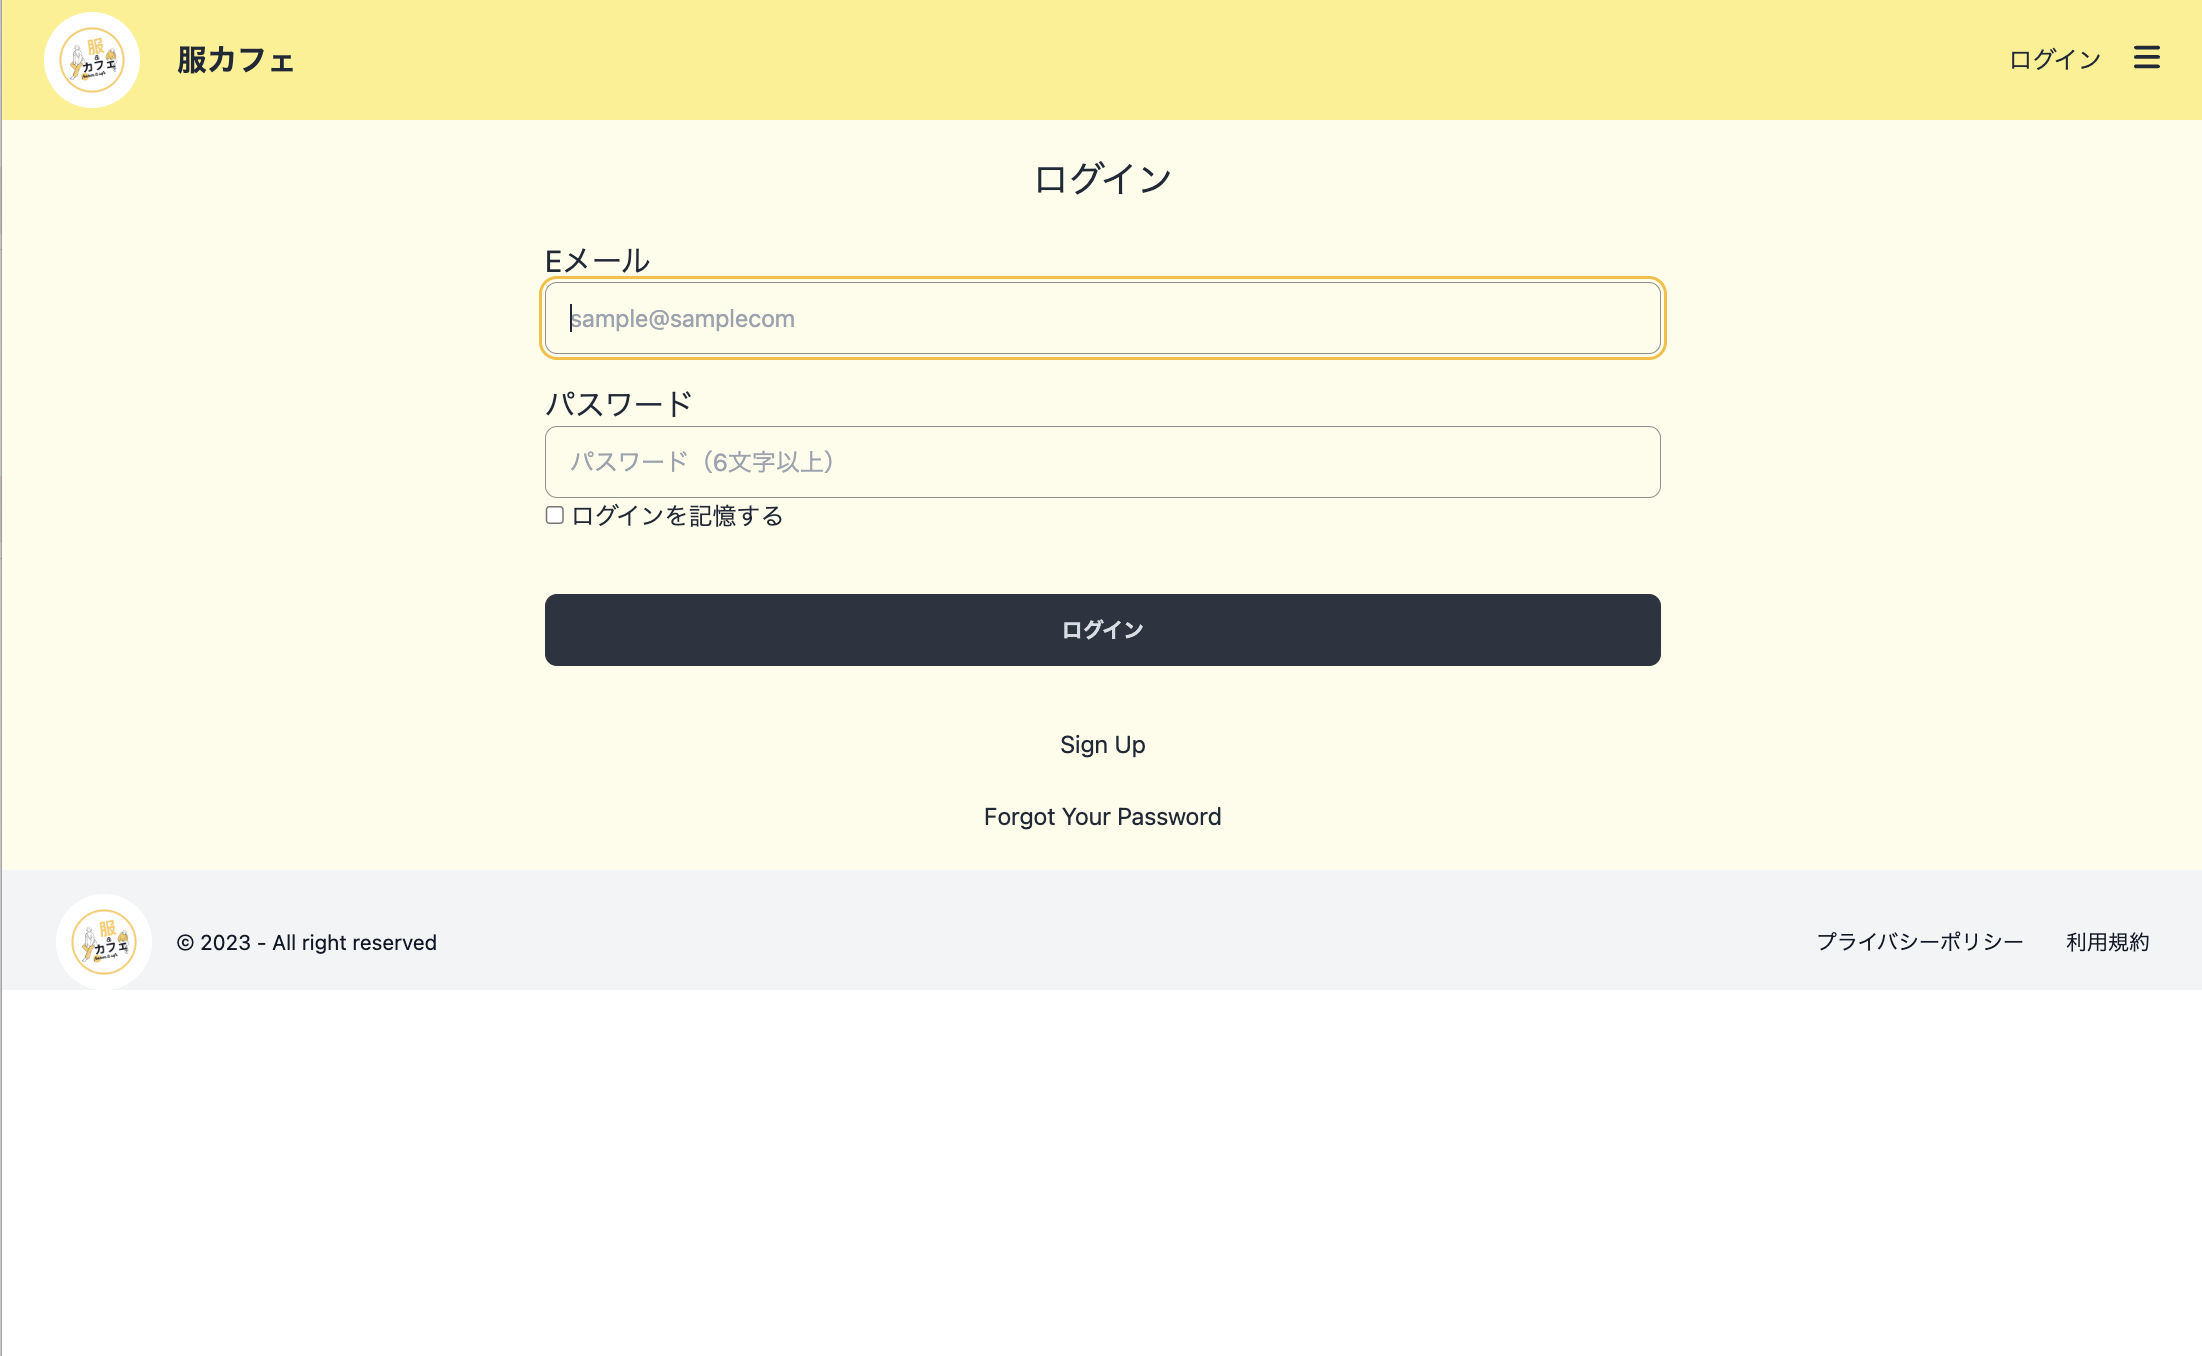Click the 服カフェ logo in the header
The width and height of the screenshot is (2202, 1356).
(236, 60)
